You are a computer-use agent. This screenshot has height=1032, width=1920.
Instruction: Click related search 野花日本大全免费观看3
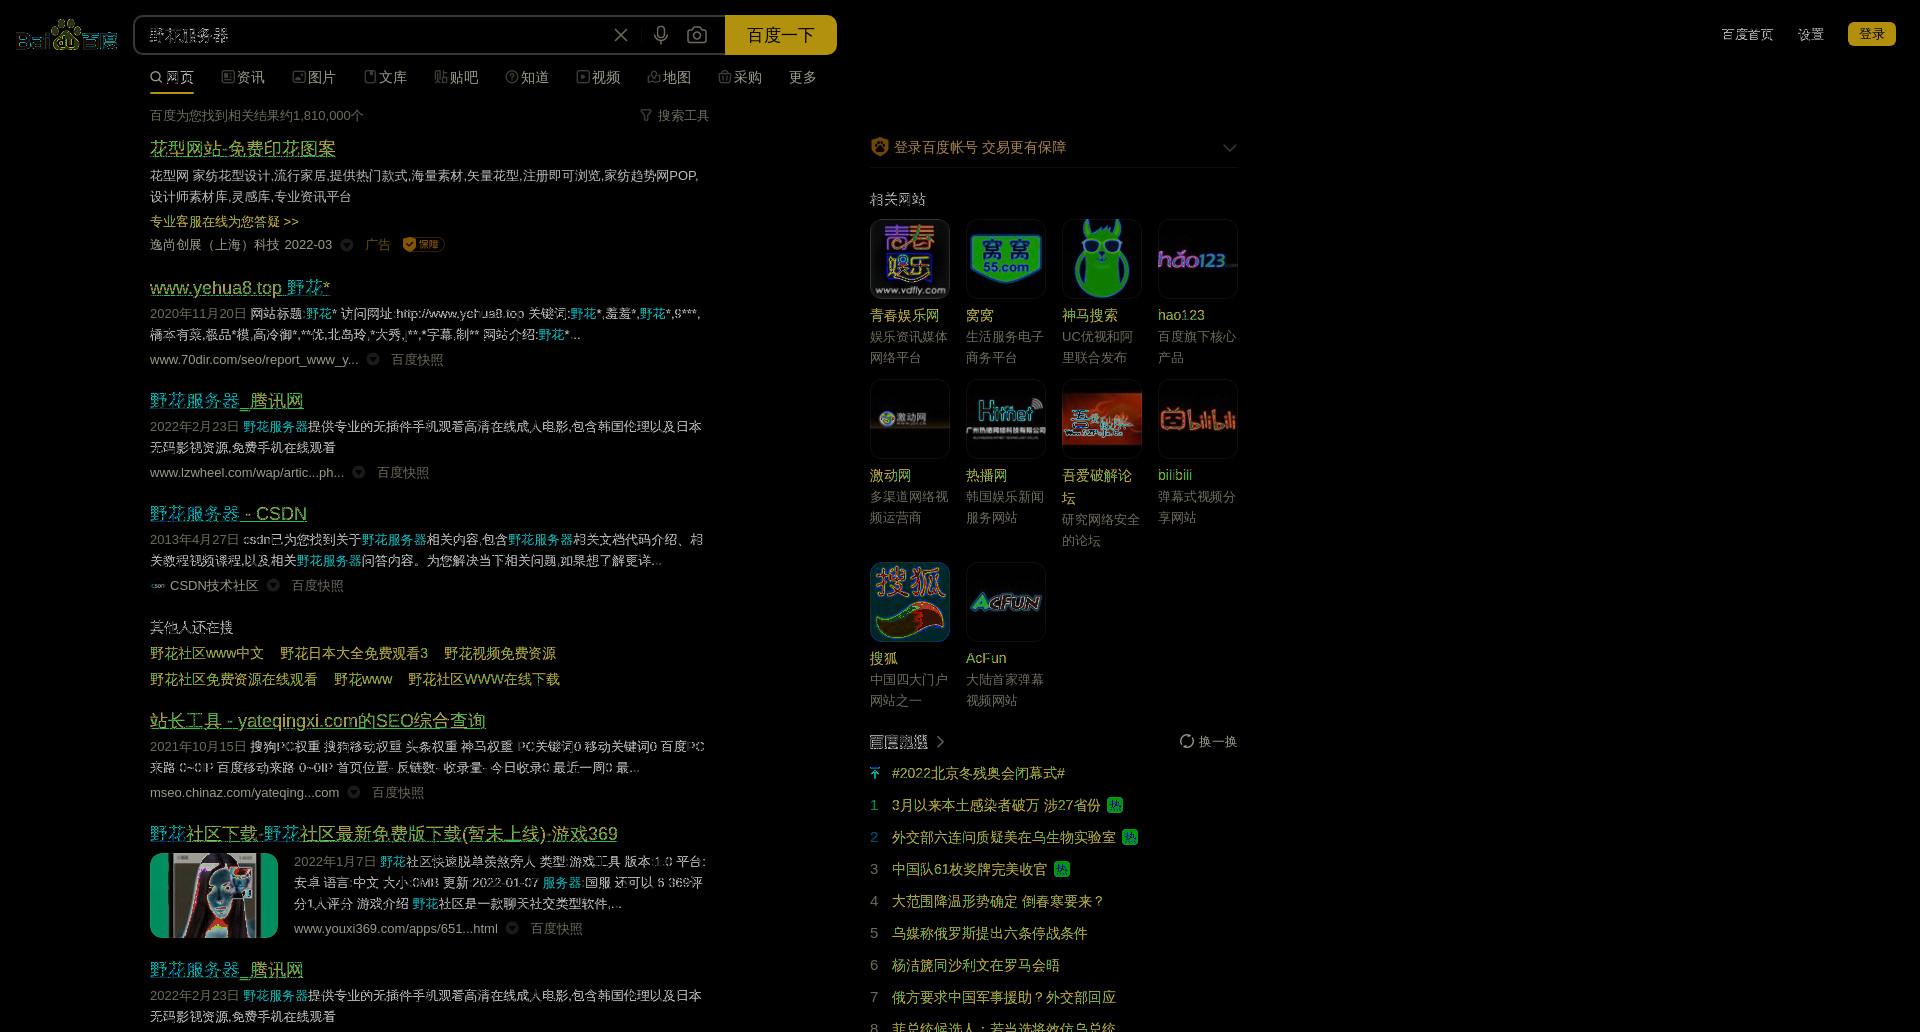click(354, 654)
